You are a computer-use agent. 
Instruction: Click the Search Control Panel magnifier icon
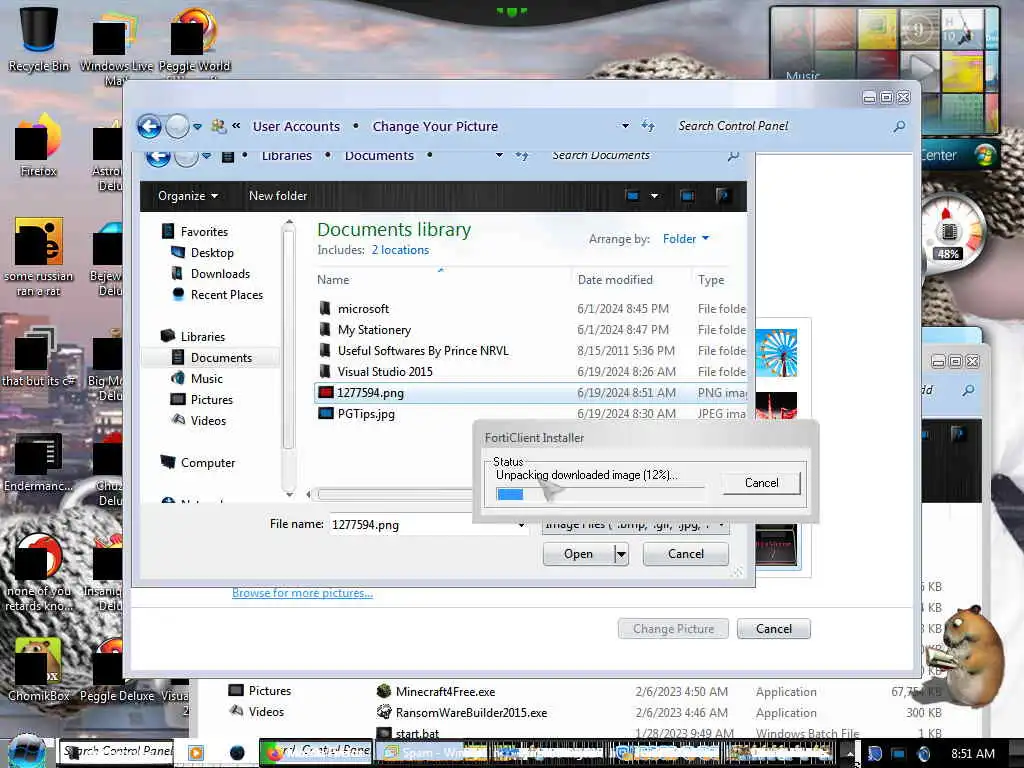click(x=899, y=126)
